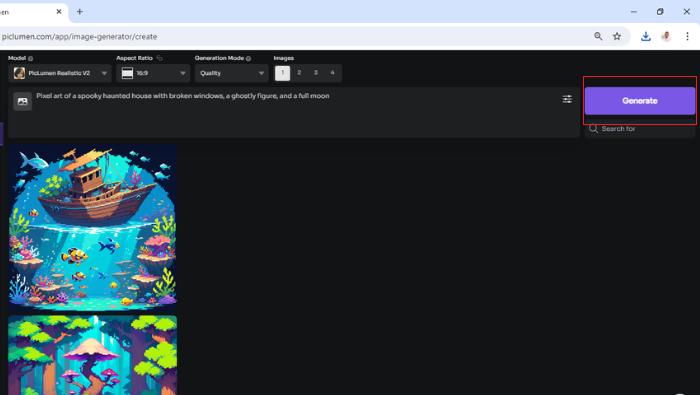The height and width of the screenshot is (395, 700).
Task: Open the Generation Mode Quality dropdown
Action: (231, 73)
